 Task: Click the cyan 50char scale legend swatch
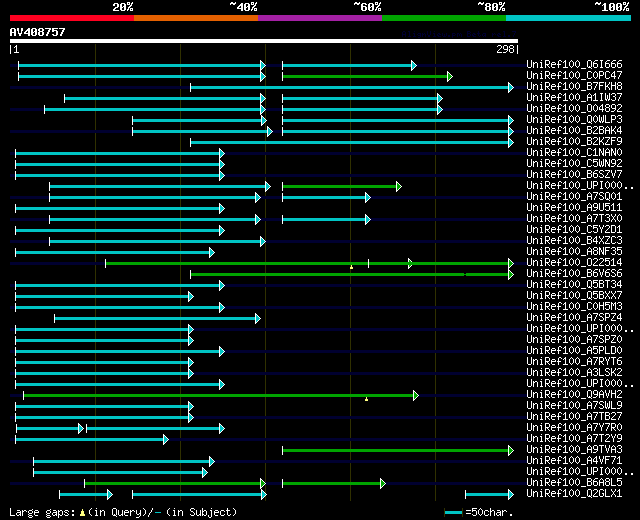(453, 512)
